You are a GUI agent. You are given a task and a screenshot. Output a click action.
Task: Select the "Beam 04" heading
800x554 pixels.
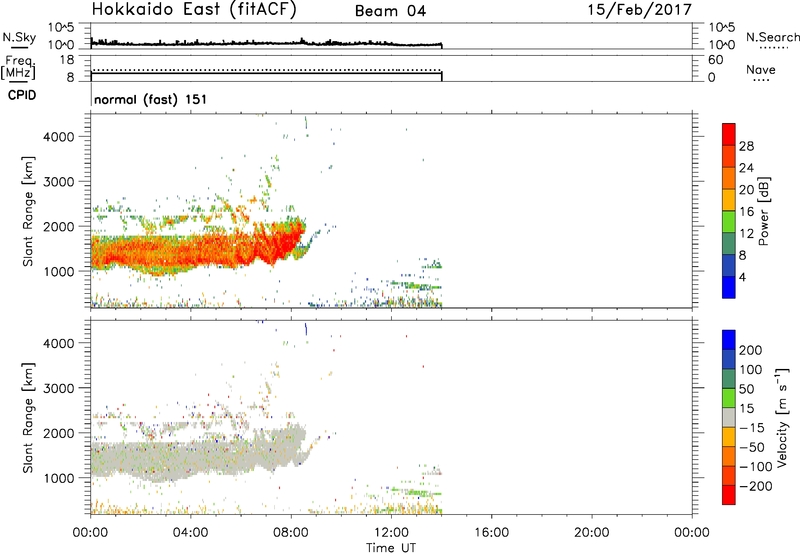click(x=390, y=11)
